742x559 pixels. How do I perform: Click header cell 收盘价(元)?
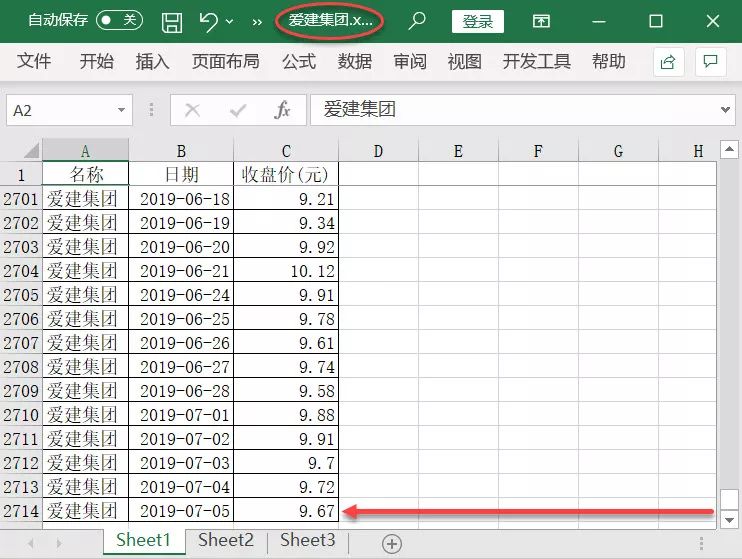coord(286,174)
